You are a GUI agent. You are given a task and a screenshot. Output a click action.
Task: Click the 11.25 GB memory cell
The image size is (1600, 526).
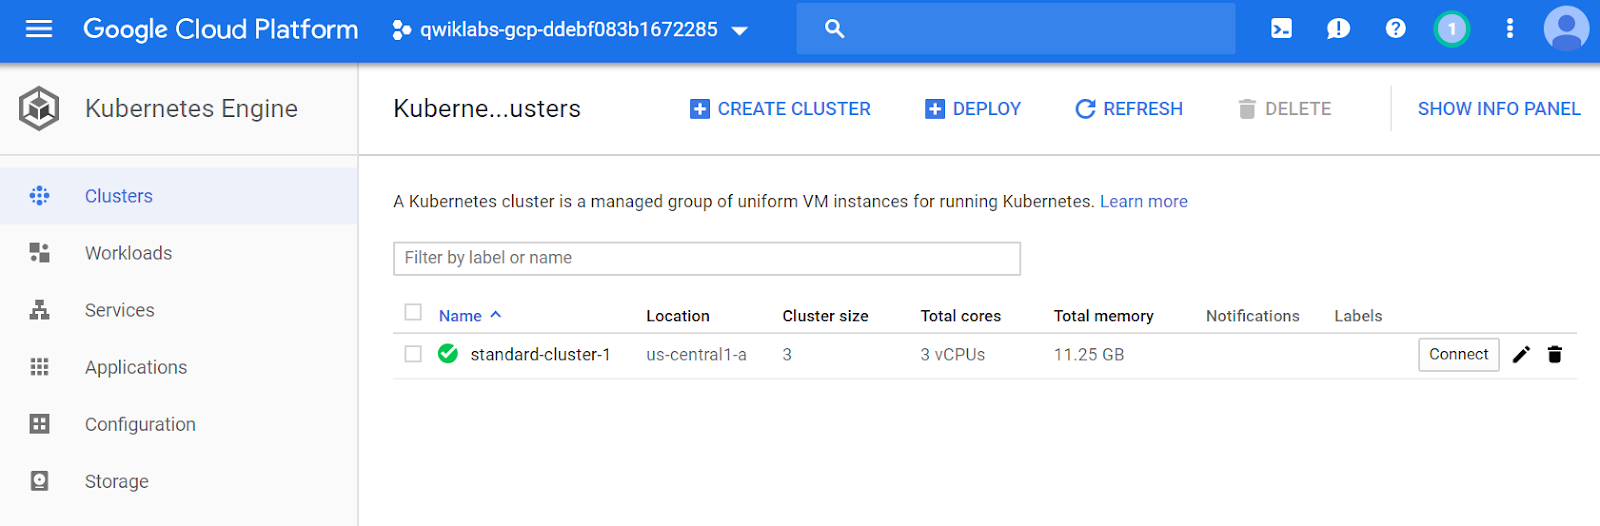pyautogui.click(x=1088, y=355)
